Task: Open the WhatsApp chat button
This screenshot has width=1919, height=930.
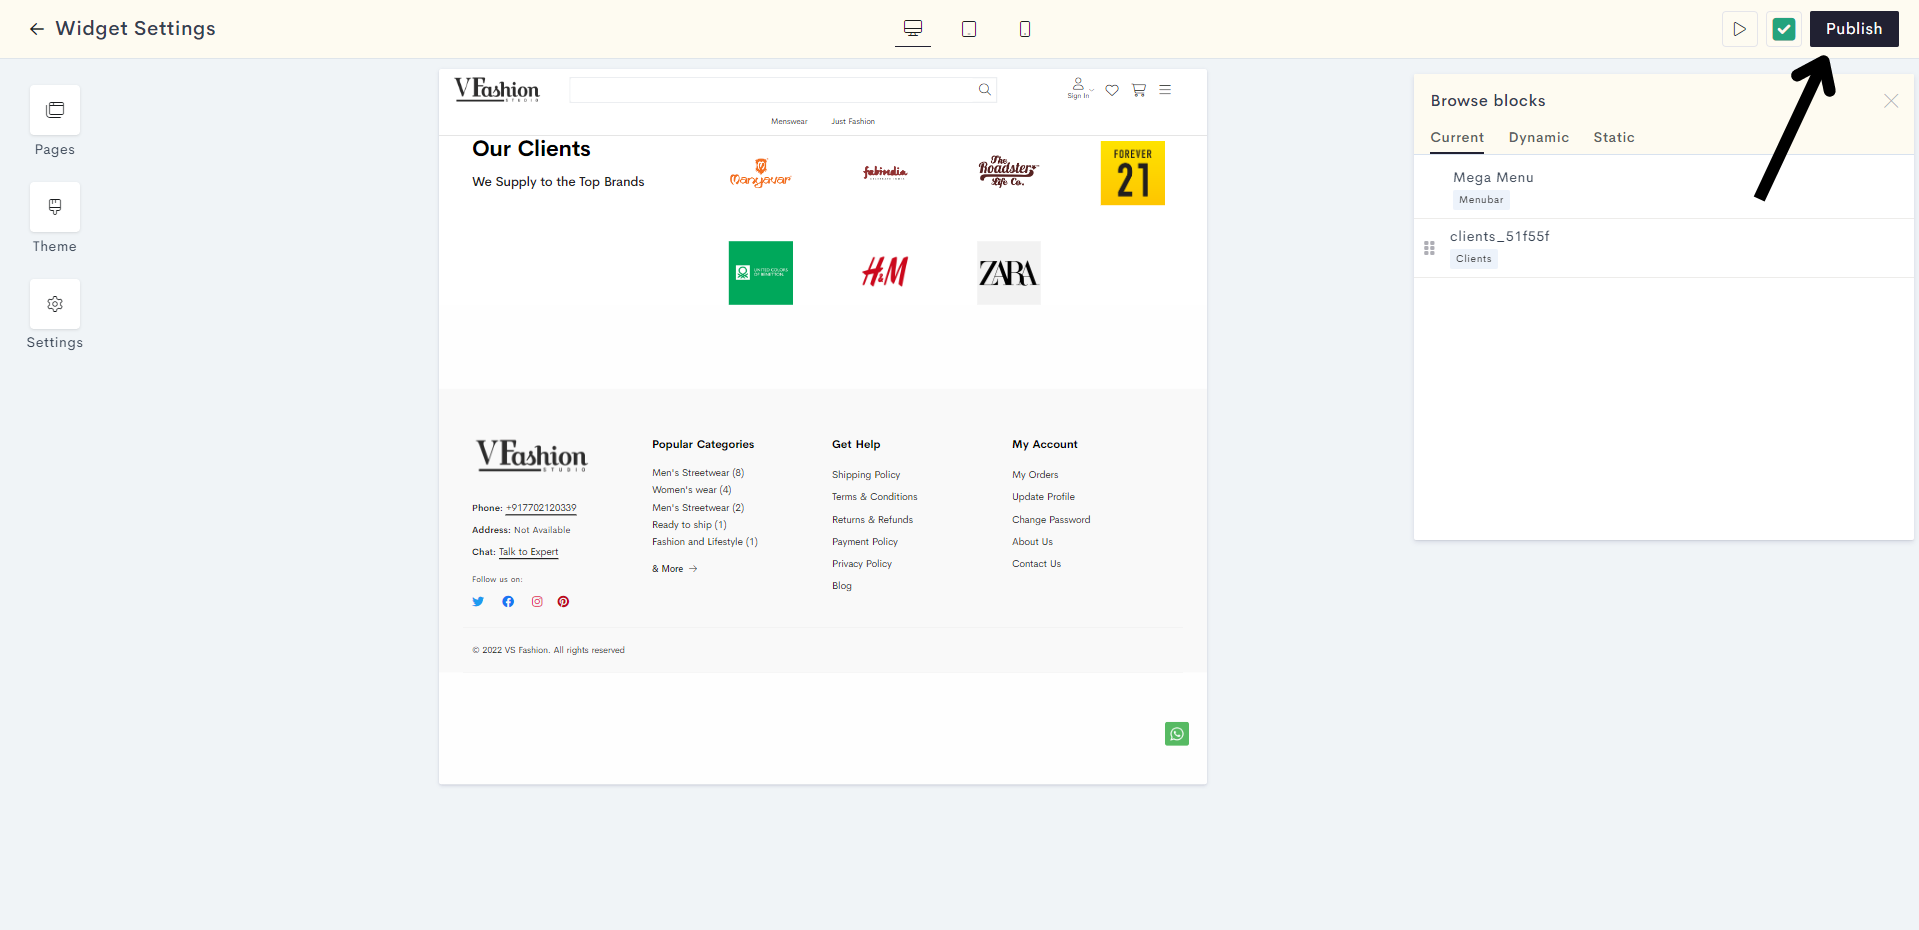Action: point(1177,734)
